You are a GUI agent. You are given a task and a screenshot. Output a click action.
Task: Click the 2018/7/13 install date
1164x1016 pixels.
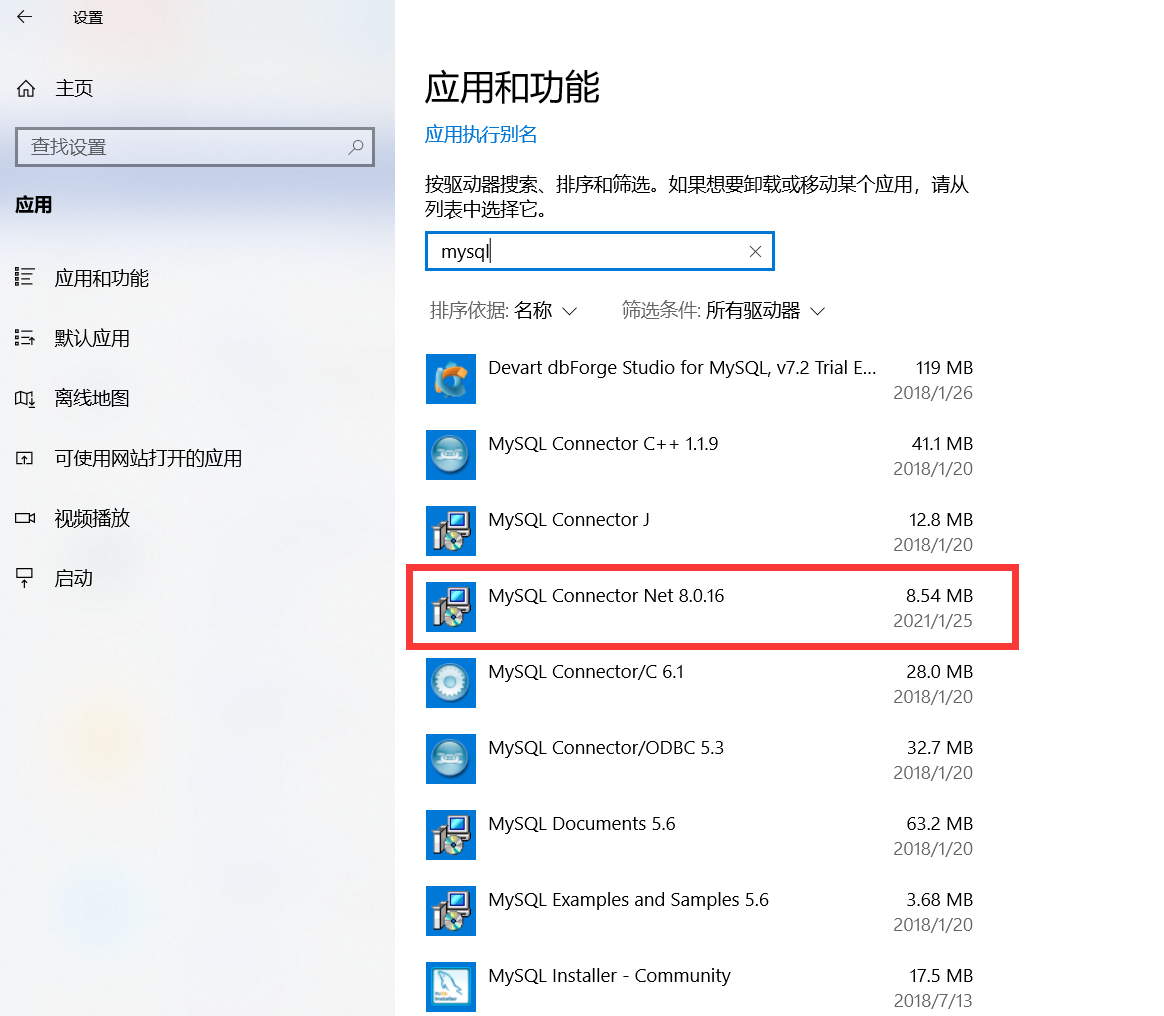pos(933,1000)
